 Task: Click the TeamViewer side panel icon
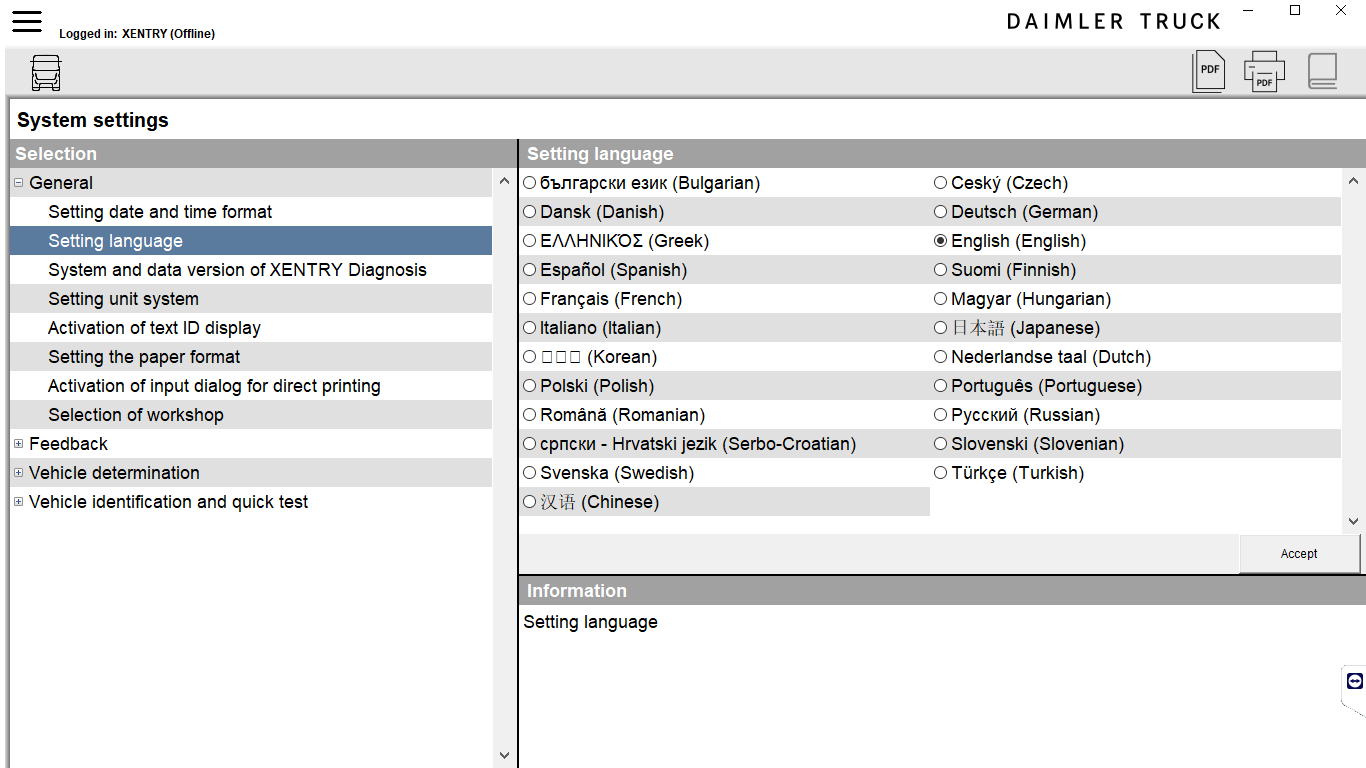1355,681
